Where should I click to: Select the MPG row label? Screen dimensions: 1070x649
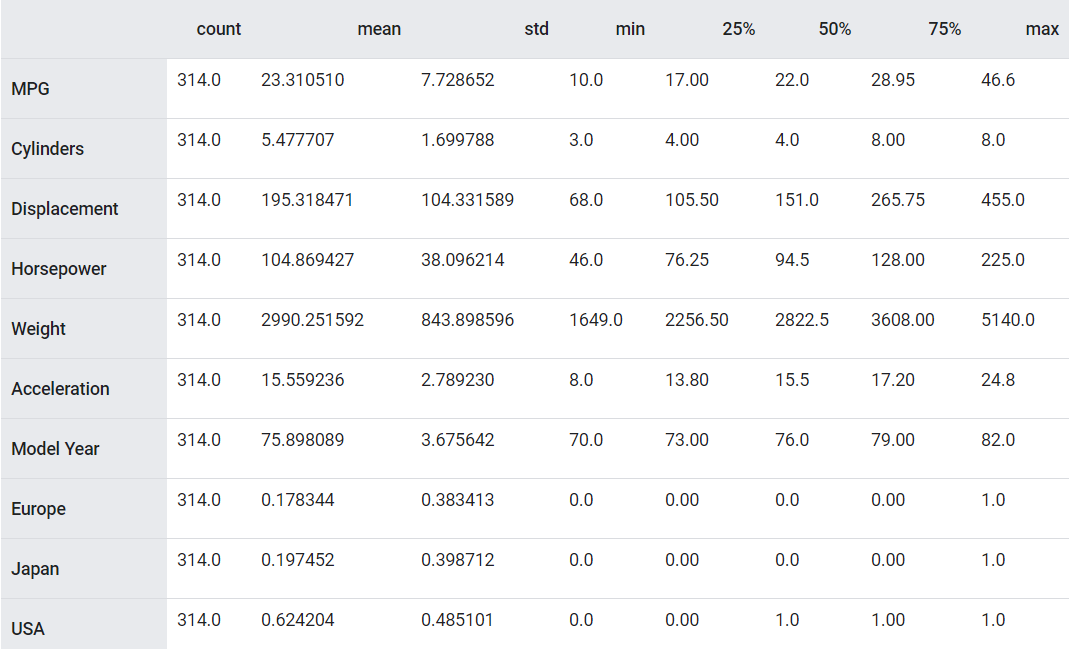30,89
